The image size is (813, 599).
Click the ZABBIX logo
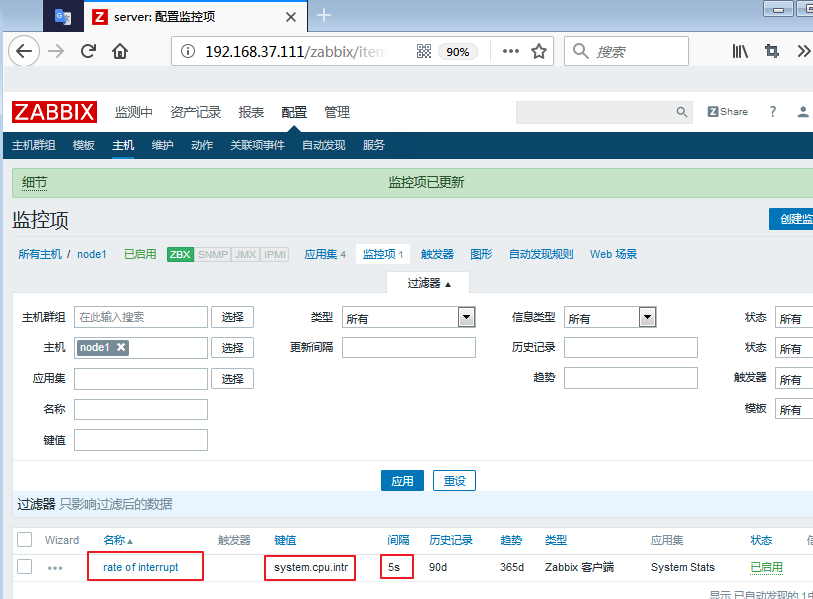tap(54, 112)
